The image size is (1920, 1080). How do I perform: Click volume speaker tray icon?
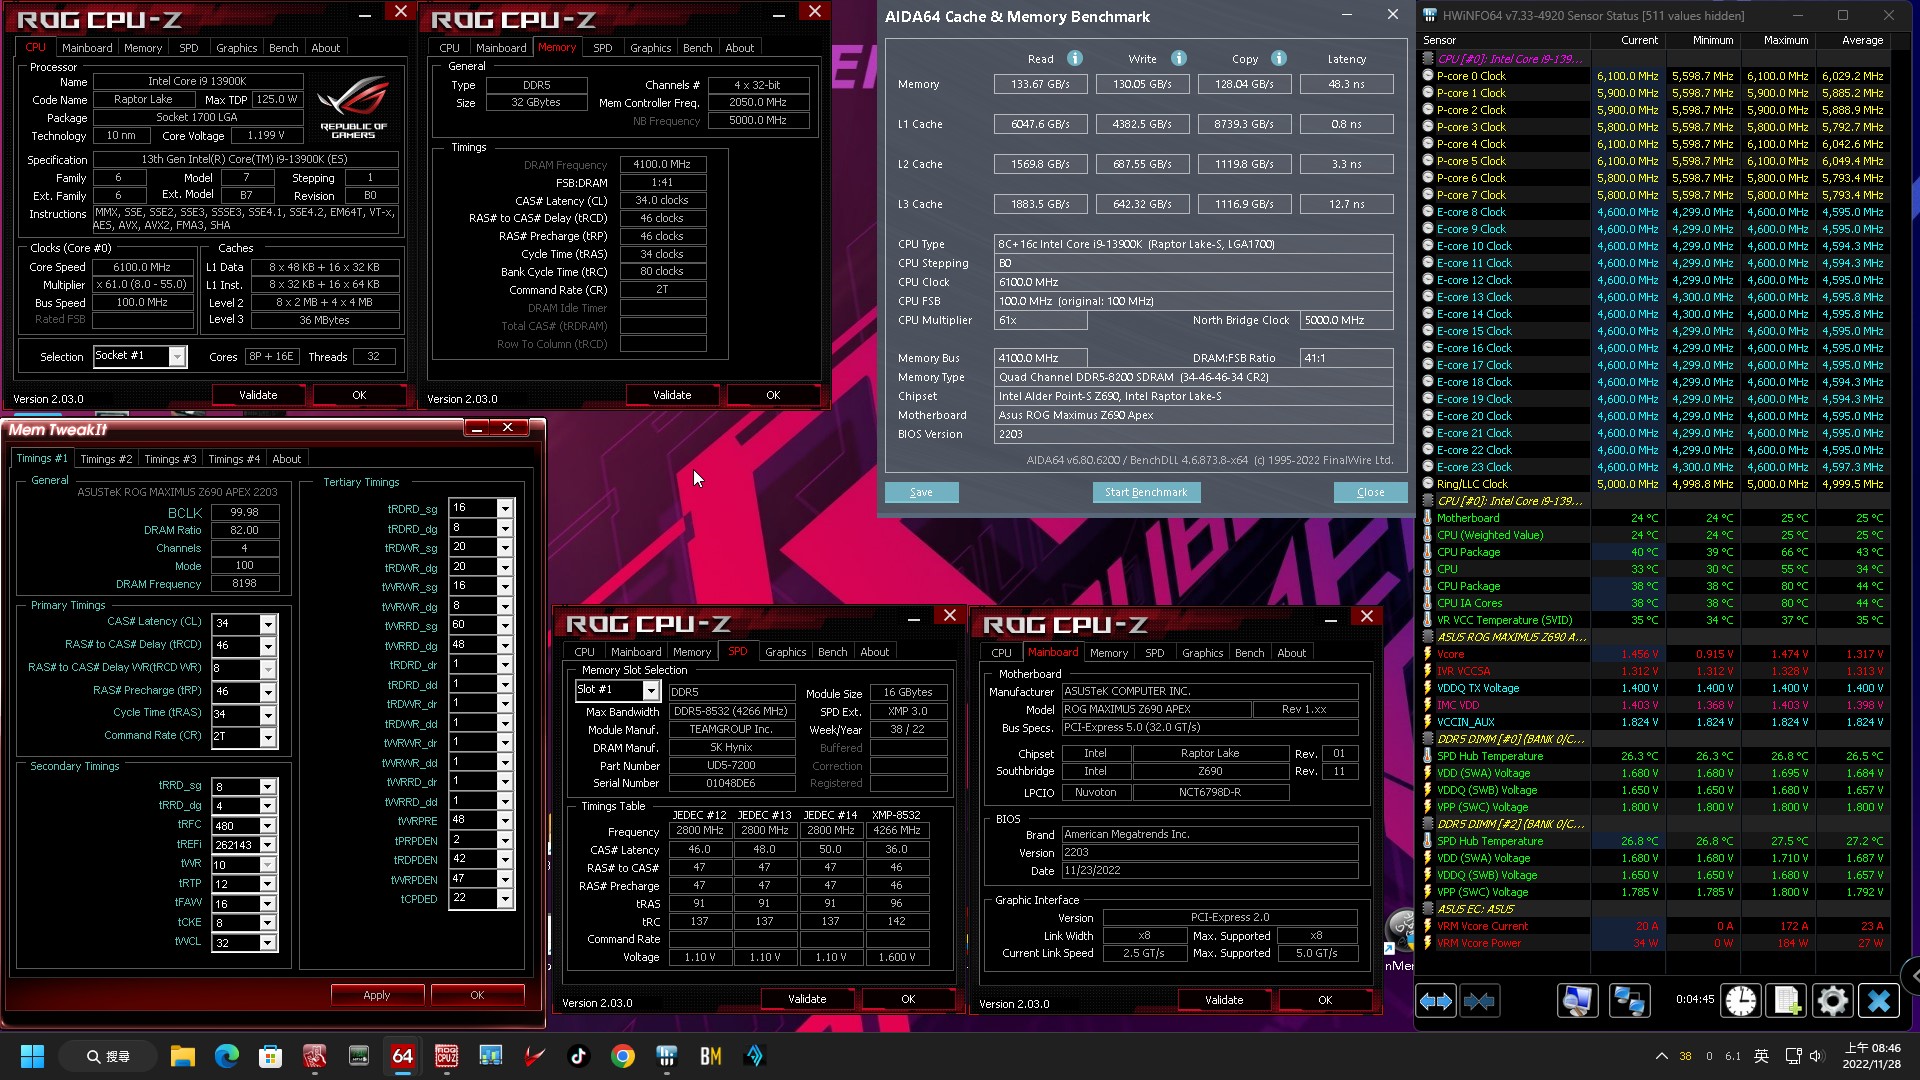tap(1817, 1056)
